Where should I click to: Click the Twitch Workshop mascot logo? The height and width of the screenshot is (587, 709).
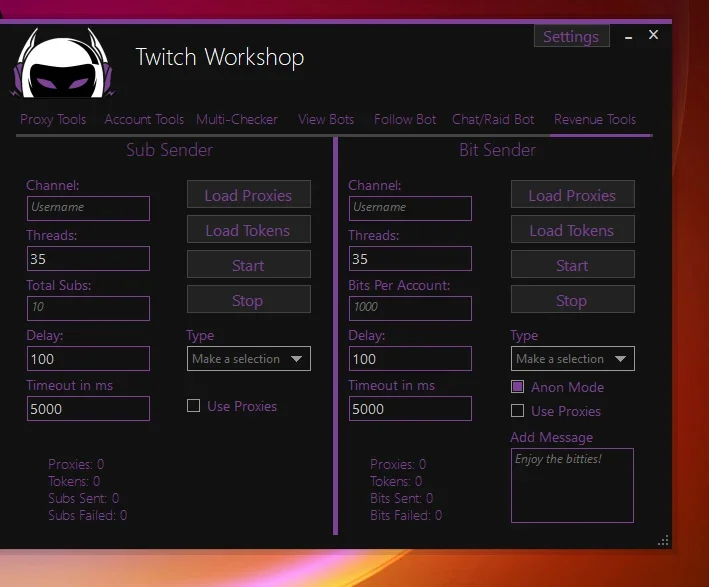coord(63,63)
